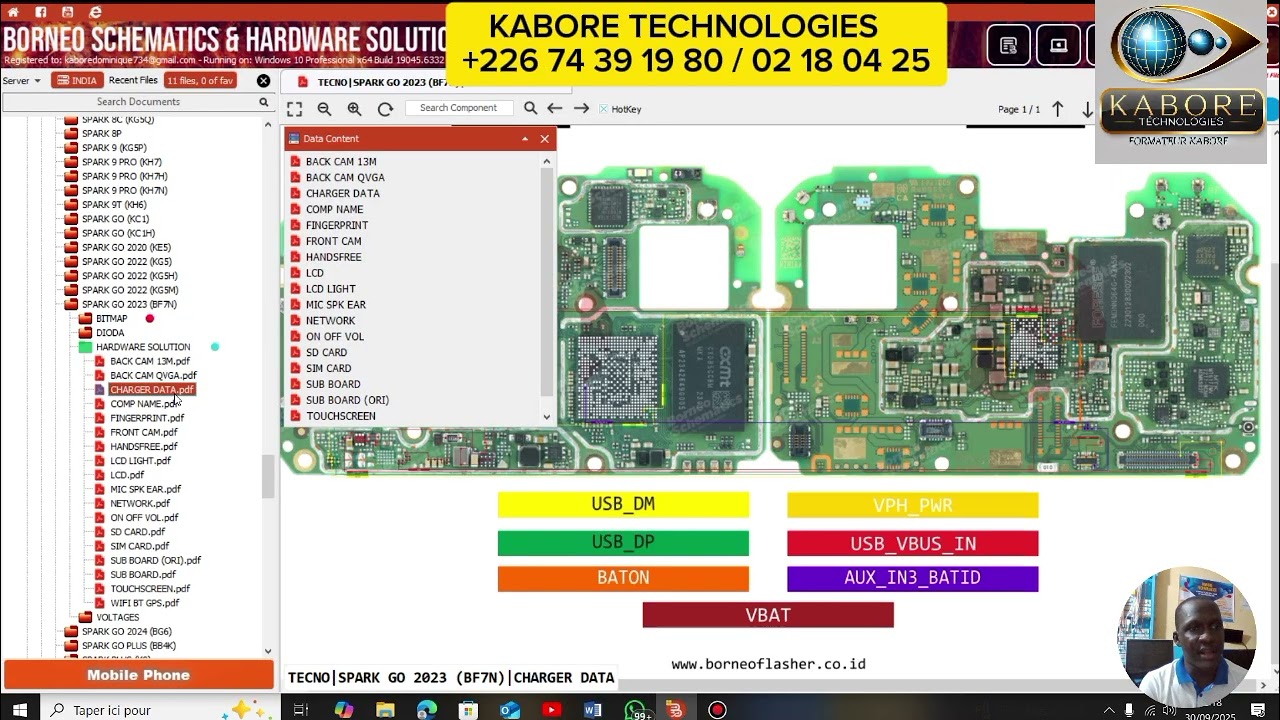Screen dimensions: 1280x720
Task: Collapse the Data Content panel with the arrow
Action: tap(525, 139)
